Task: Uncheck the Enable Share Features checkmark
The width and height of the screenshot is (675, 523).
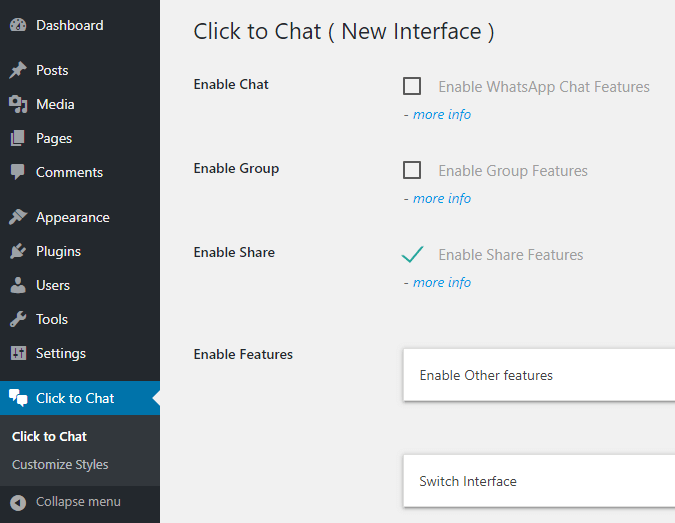Action: 412,254
